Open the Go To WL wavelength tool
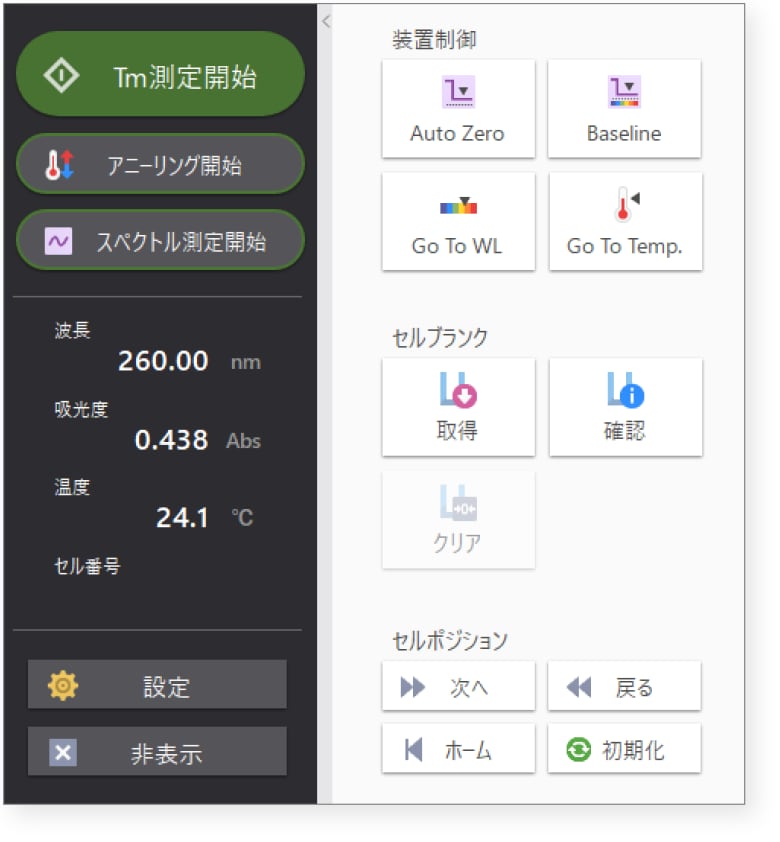The height and width of the screenshot is (842, 780). point(458,222)
